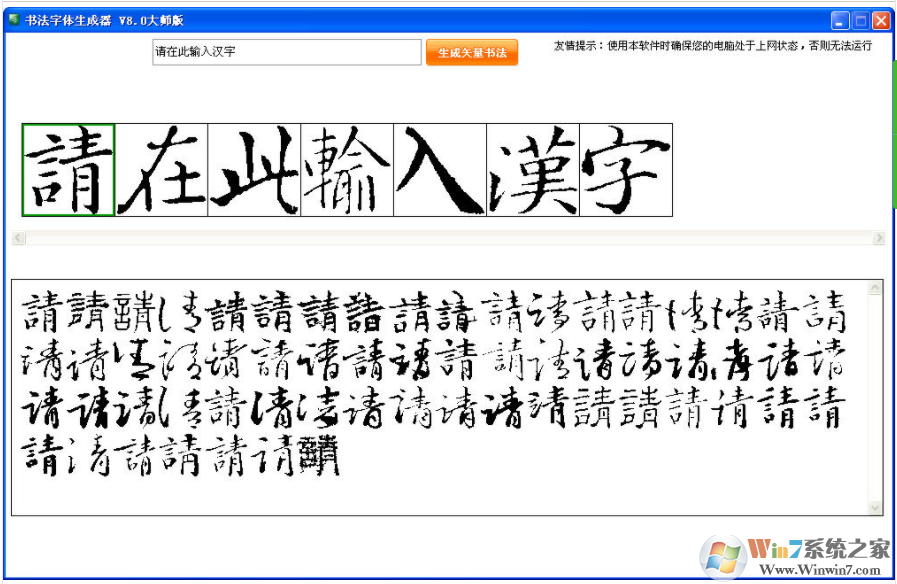897x584 pixels.
Task: Click the 生成矢量书法 generate button
Action: 471,52
